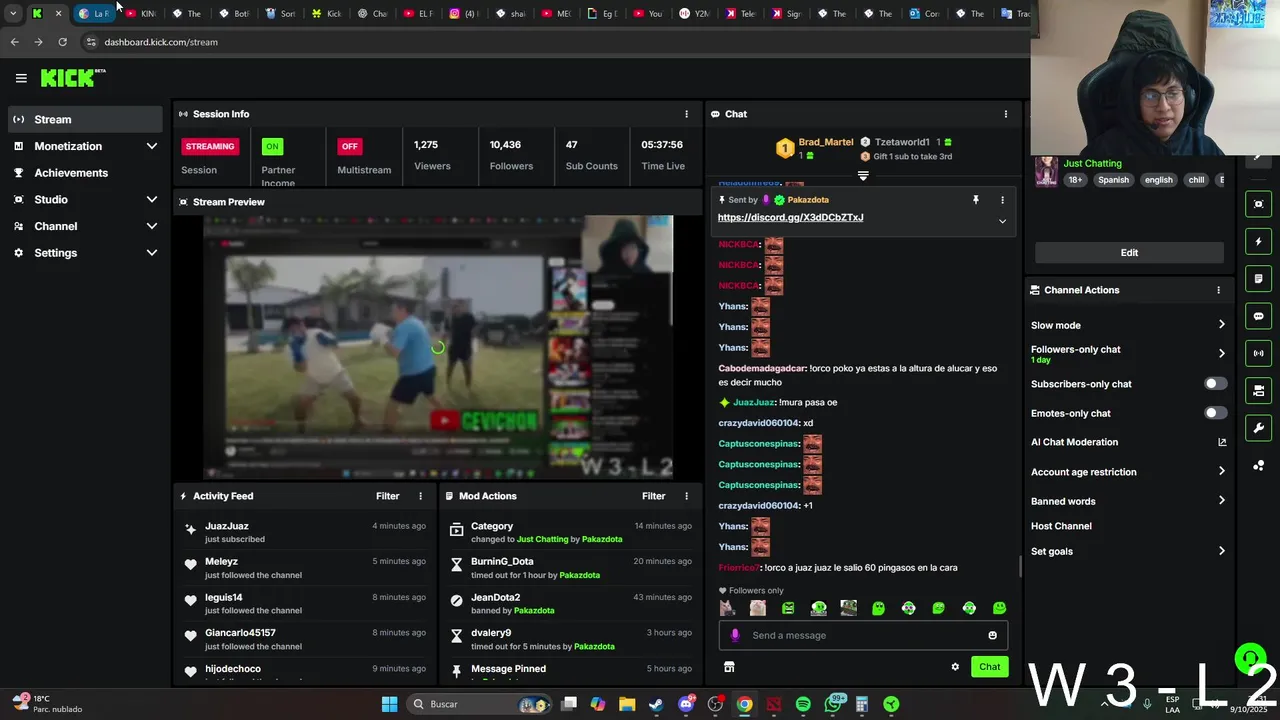Open AI Chat Moderation external link icon
Image resolution: width=1280 pixels, height=720 pixels.
tap(1222, 442)
